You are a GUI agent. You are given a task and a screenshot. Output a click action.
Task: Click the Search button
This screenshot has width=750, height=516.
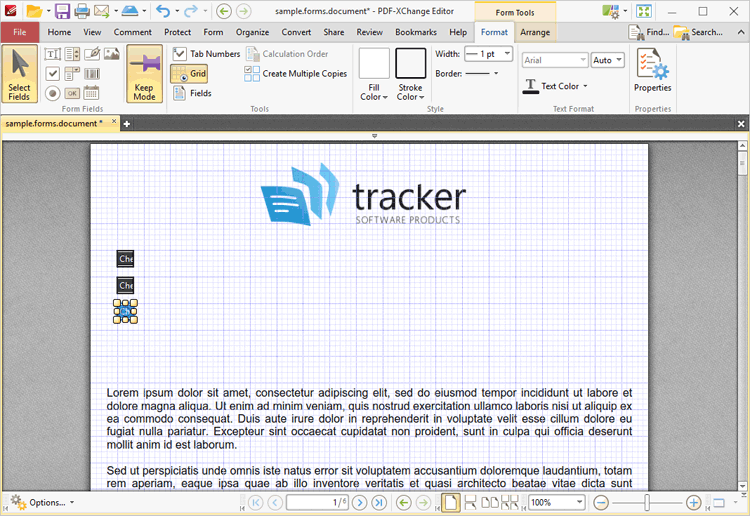(698, 32)
